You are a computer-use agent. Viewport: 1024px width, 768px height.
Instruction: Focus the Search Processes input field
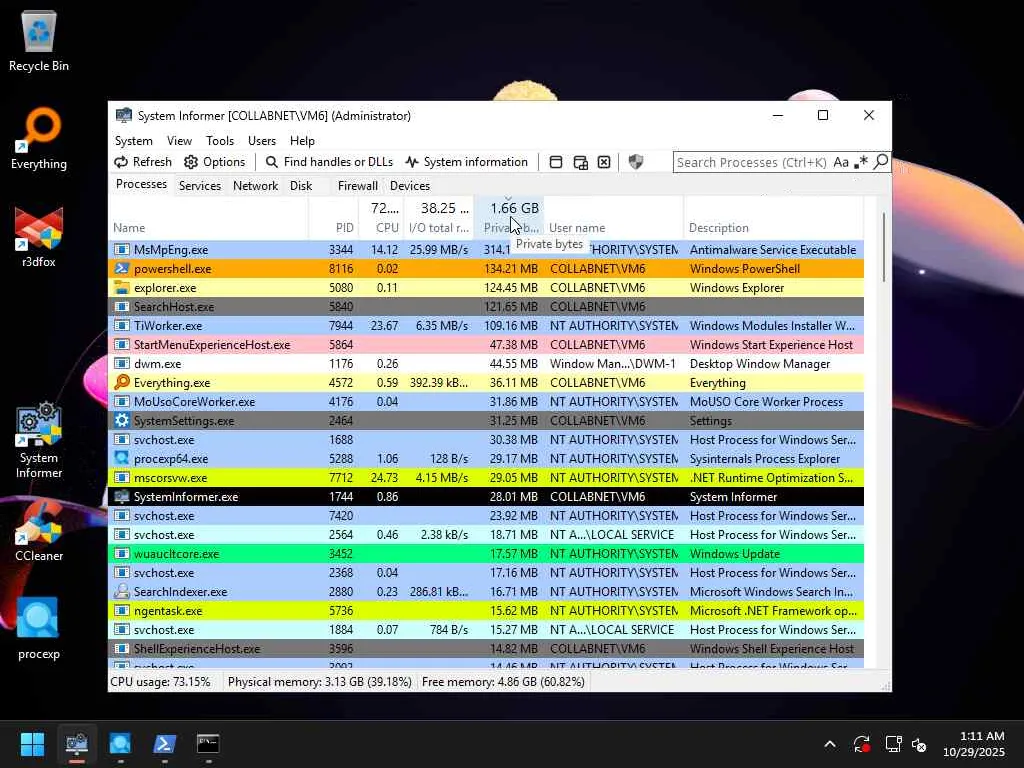pos(752,162)
